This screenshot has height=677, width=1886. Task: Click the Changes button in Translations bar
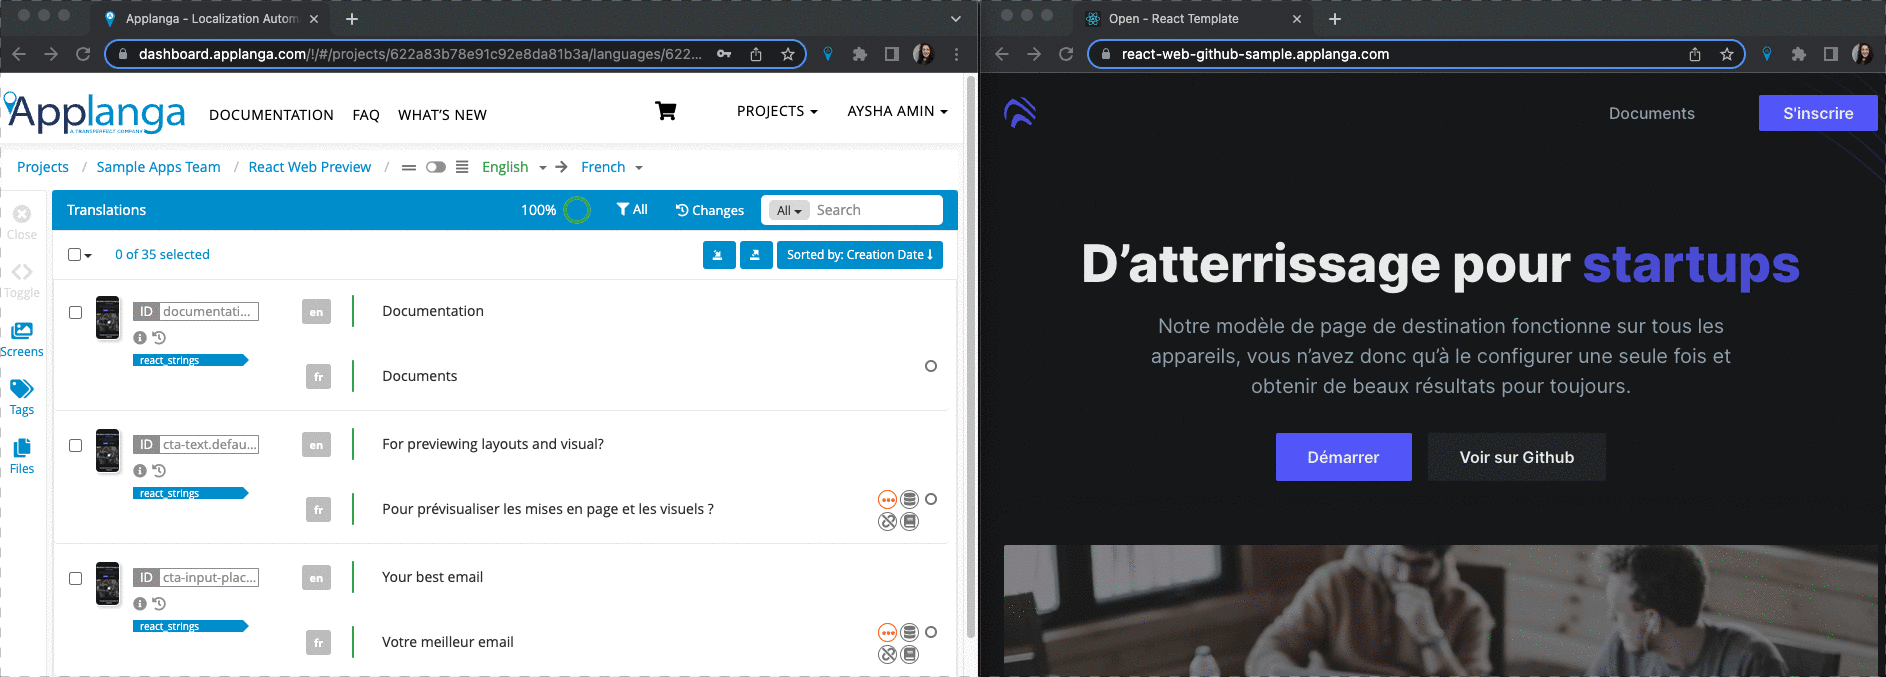pos(709,210)
